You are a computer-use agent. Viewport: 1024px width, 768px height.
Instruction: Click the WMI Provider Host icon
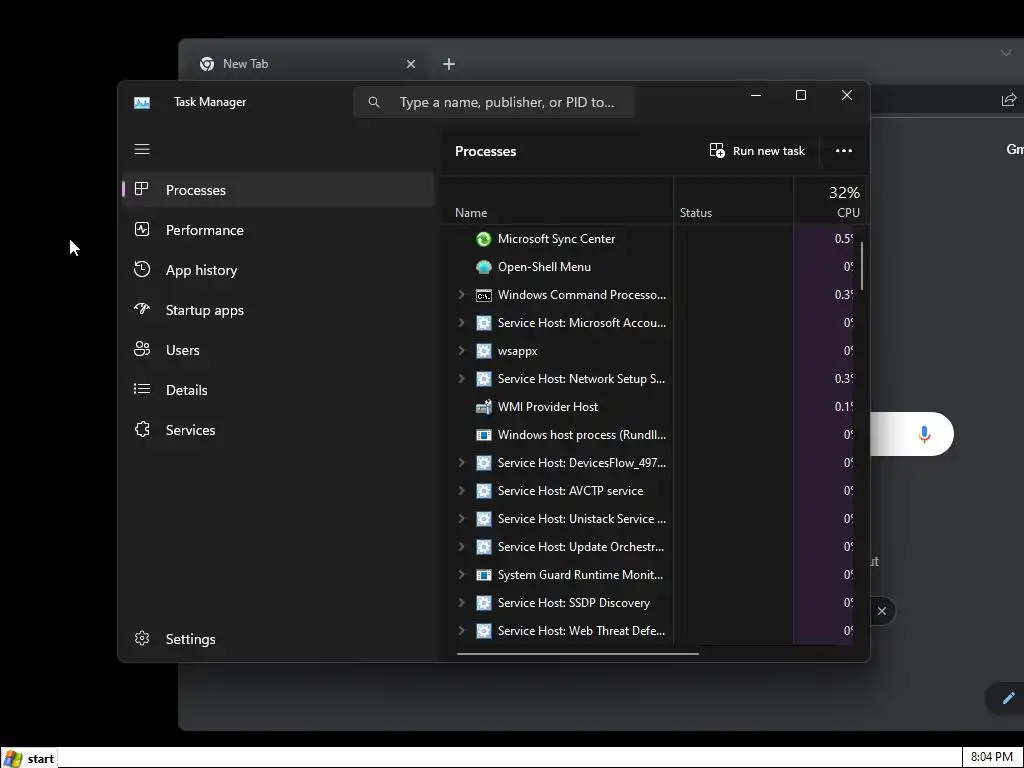click(483, 407)
